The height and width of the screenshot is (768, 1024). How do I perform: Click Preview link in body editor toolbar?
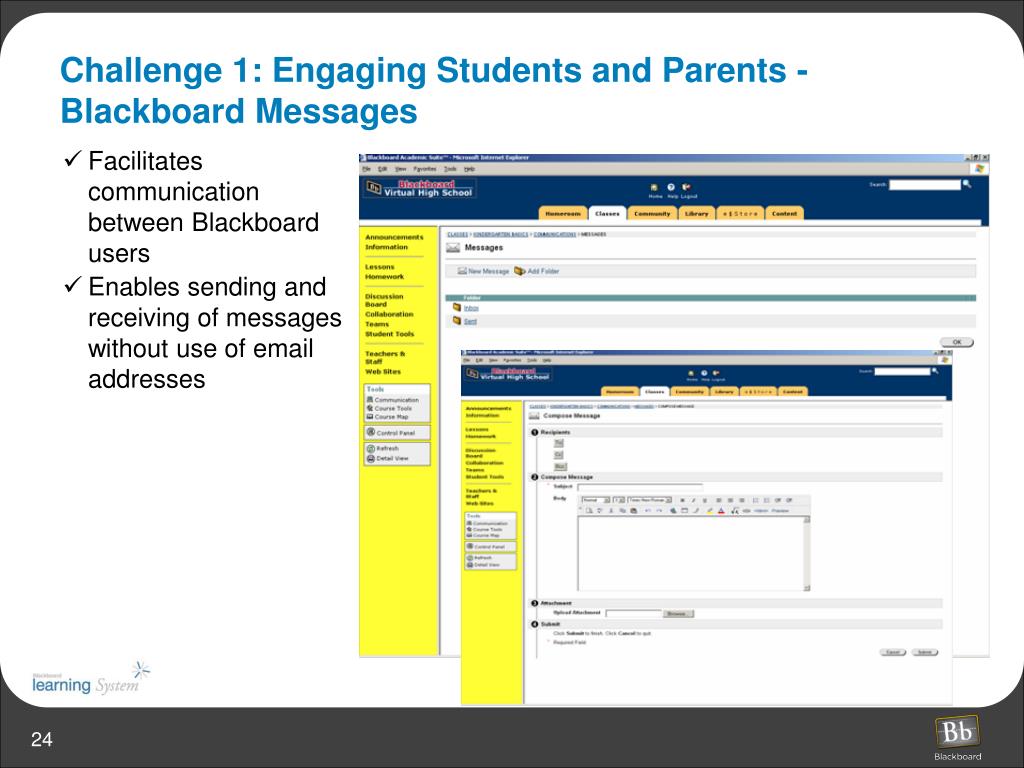coord(780,511)
